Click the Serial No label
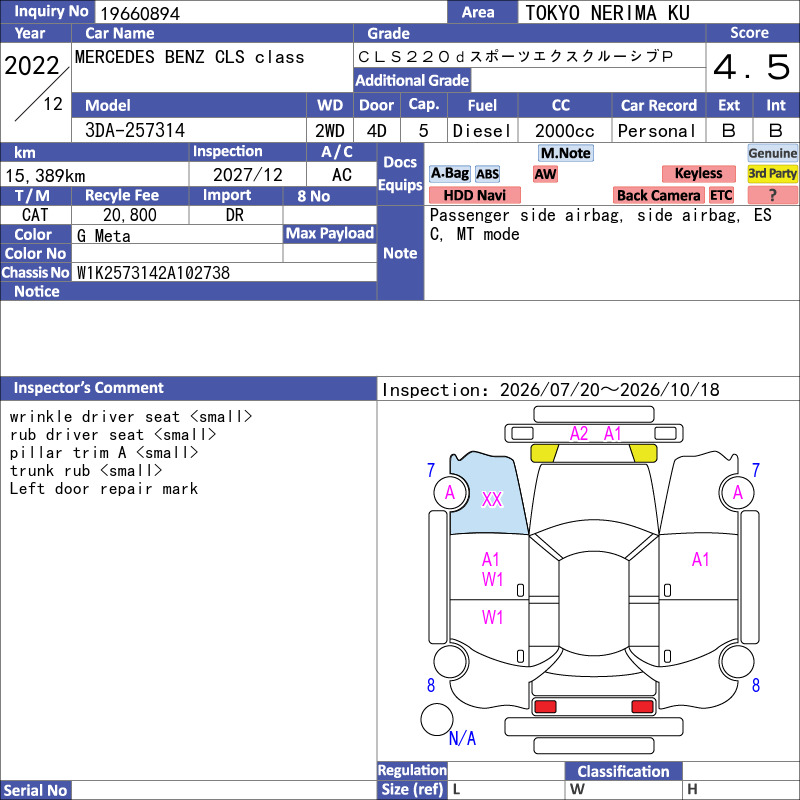The height and width of the screenshot is (800, 800). click(35, 790)
